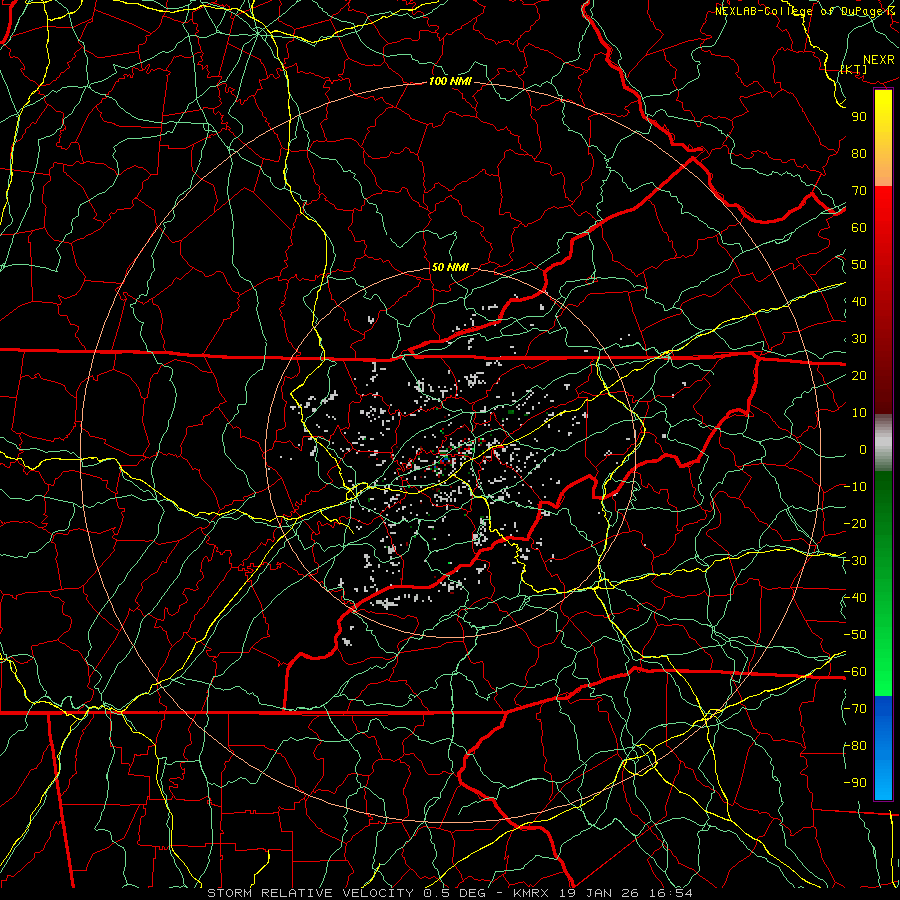The height and width of the screenshot is (900, 900).
Task: Click the "NEXR" label at top right
Action: (x=879, y=60)
